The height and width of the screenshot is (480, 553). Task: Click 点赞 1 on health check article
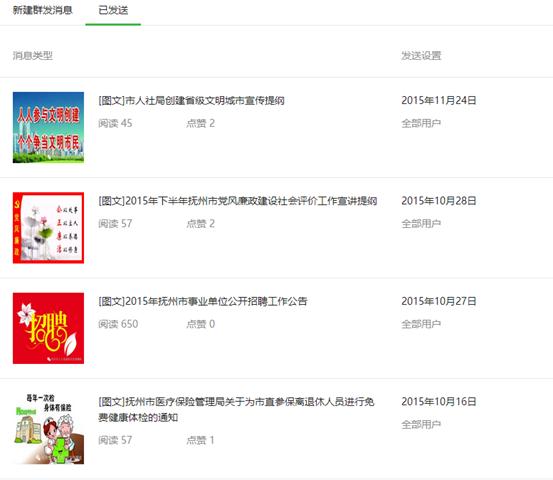(200, 440)
